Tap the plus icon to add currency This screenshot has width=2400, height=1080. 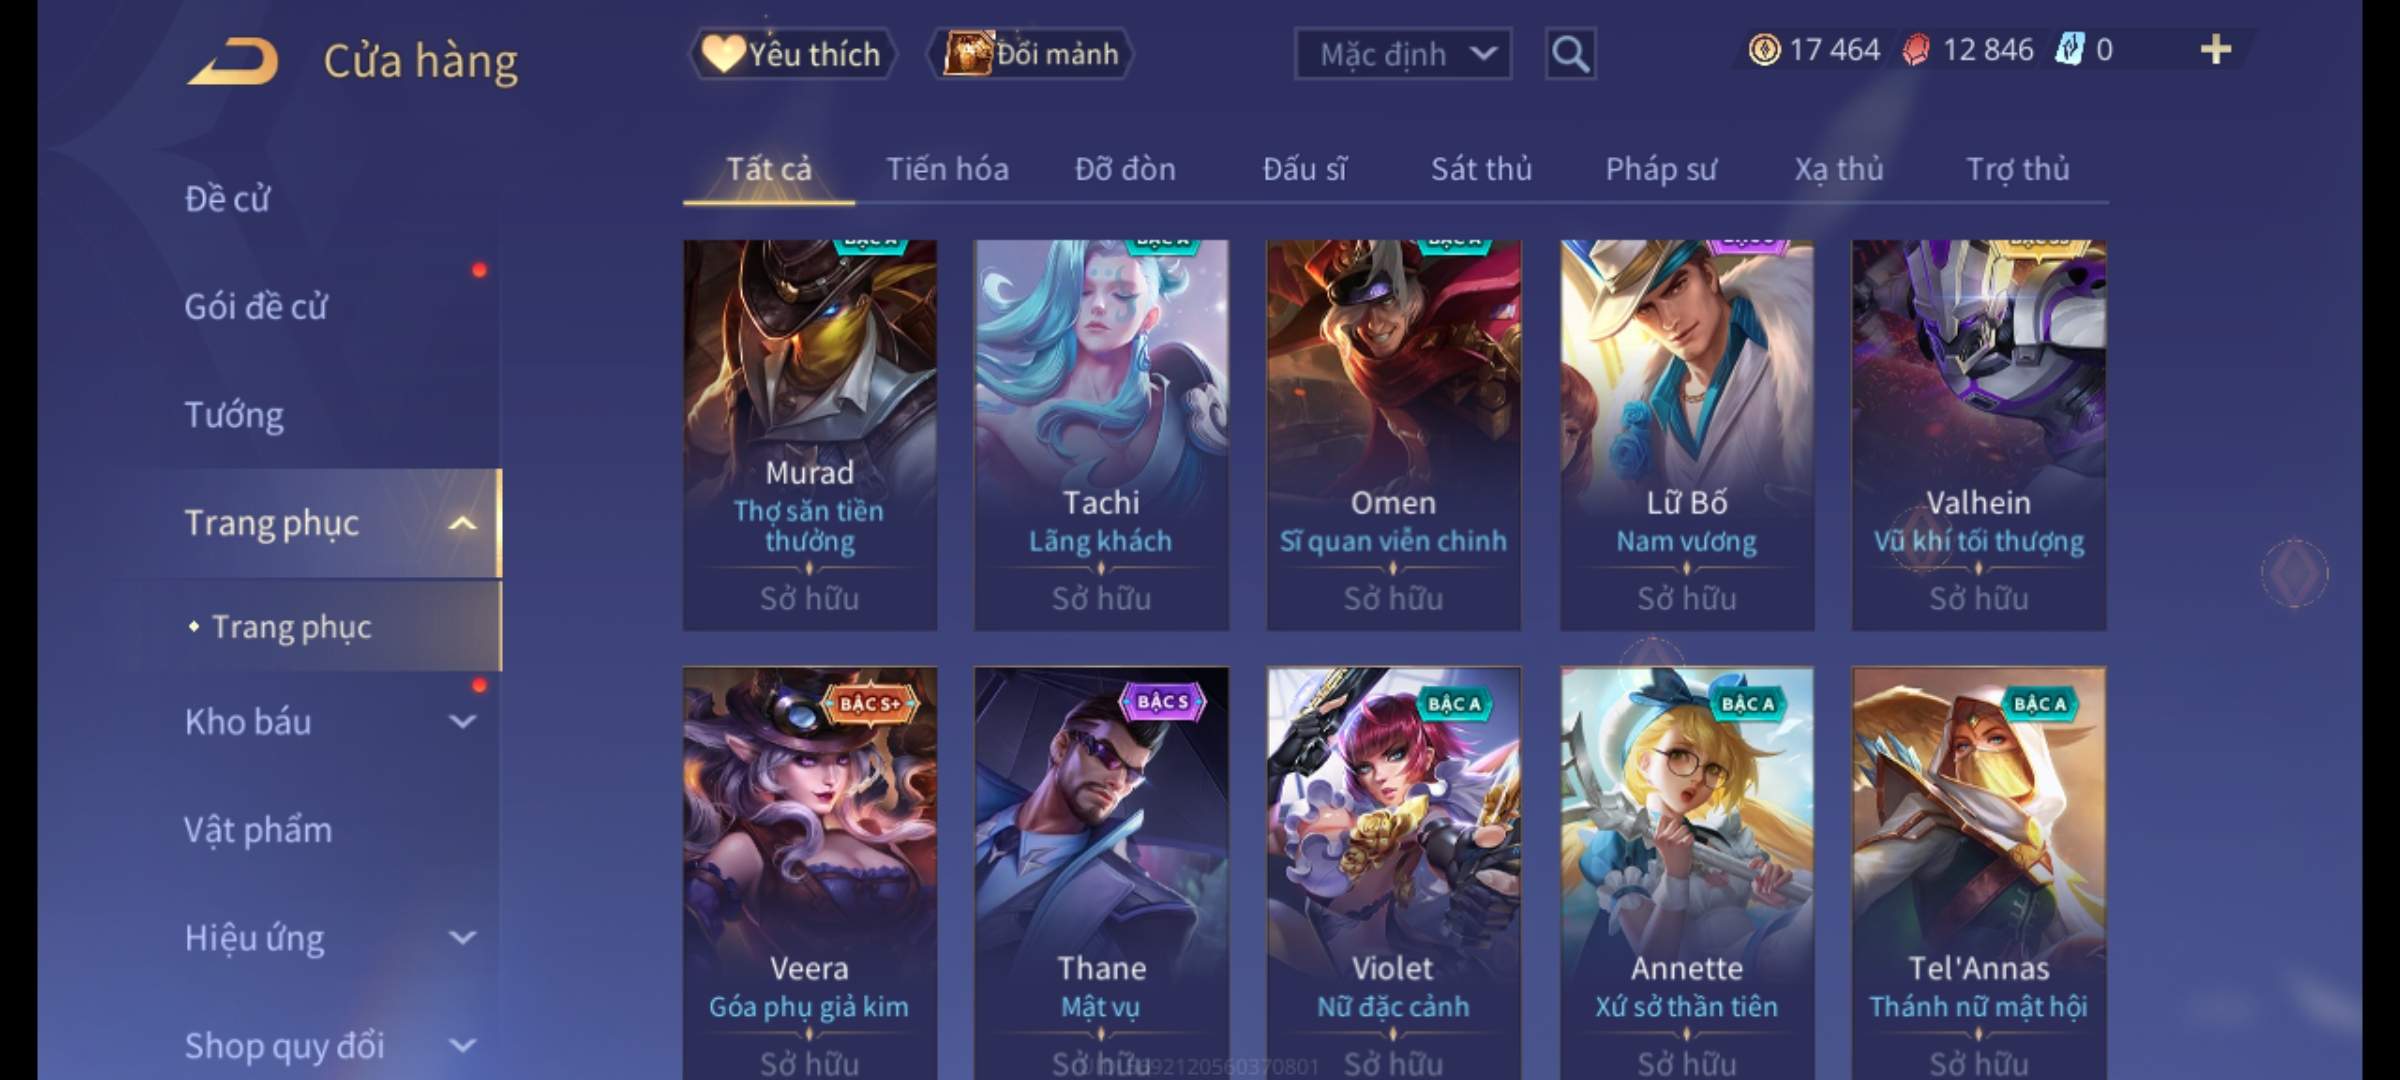(x=2216, y=50)
